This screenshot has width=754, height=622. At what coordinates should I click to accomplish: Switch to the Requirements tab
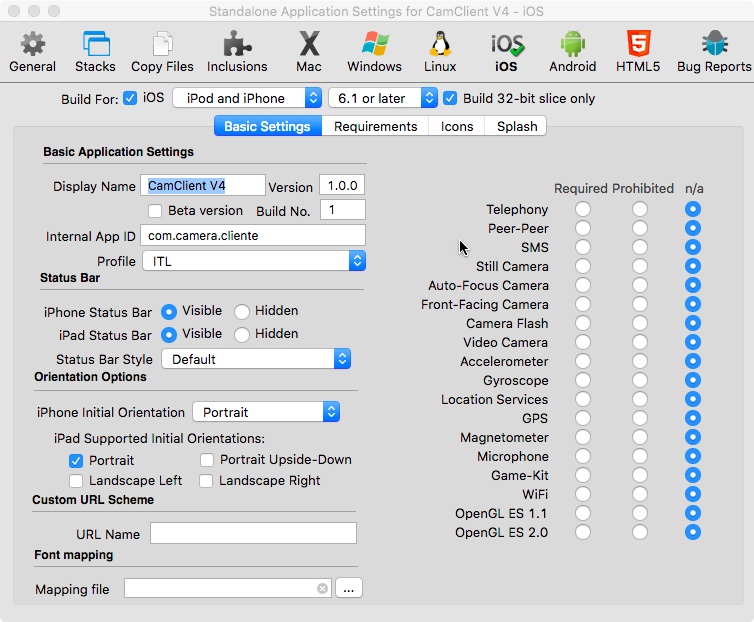point(375,127)
